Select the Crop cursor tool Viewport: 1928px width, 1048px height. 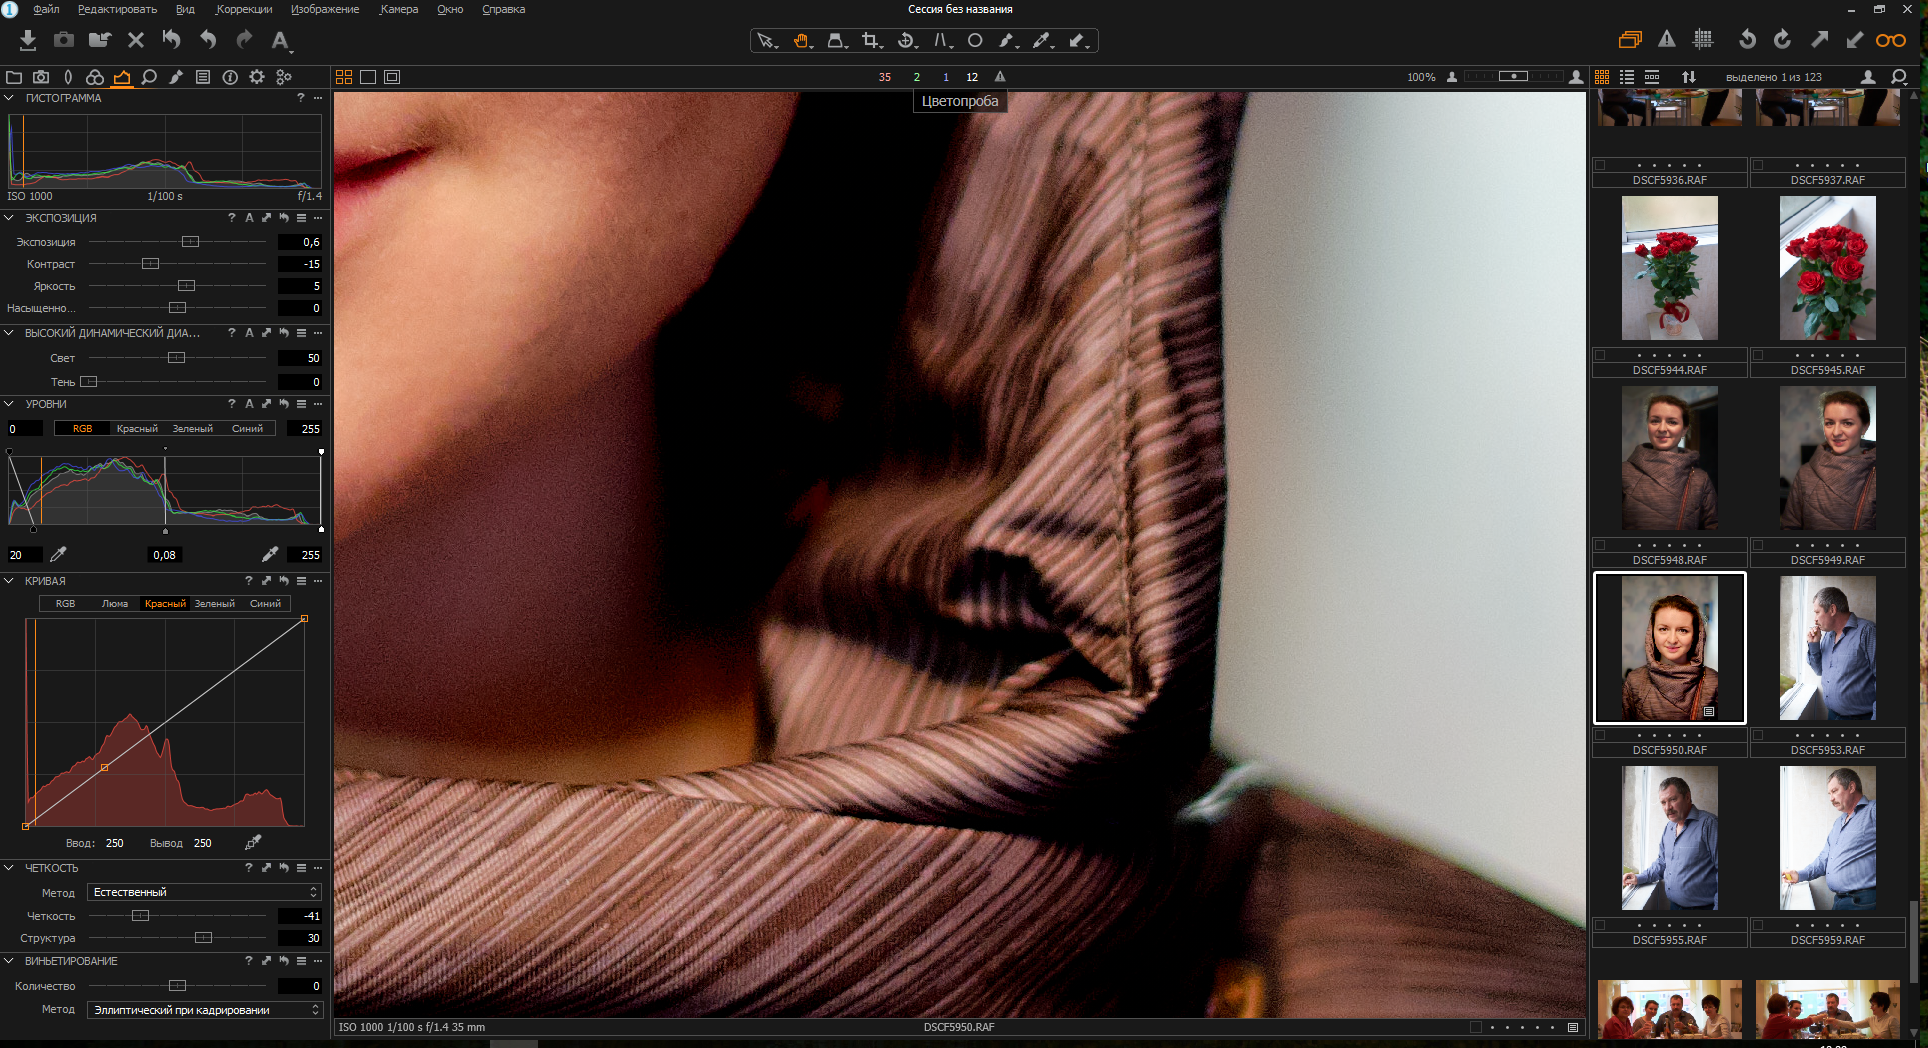pyautogui.click(x=872, y=41)
